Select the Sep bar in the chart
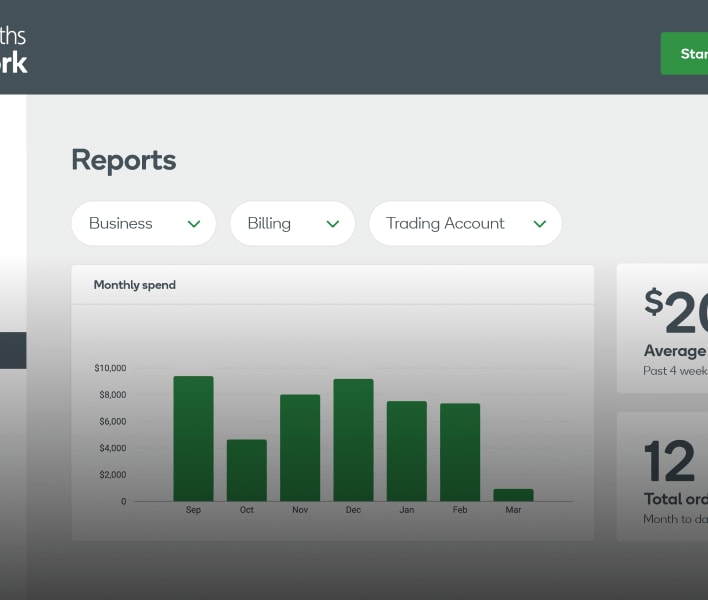This screenshot has height=600, width=708. click(193, 439)
